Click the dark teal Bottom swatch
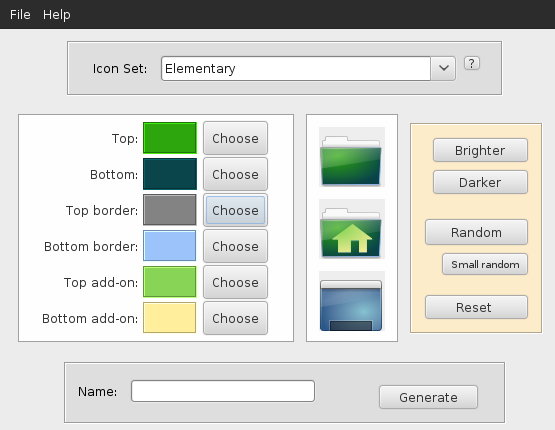The height and width of the screenshot is (430, 555). 170,174
